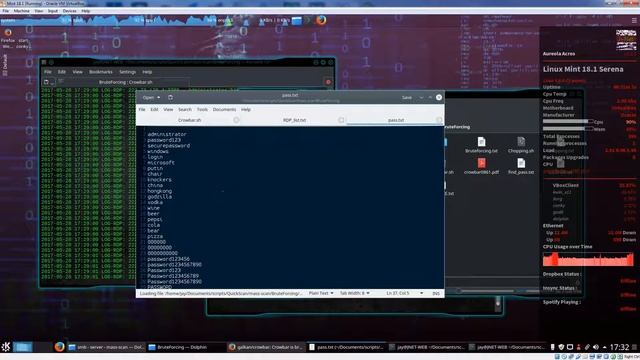Close the Crowbar.sh tab in gedit

[236, 120]
